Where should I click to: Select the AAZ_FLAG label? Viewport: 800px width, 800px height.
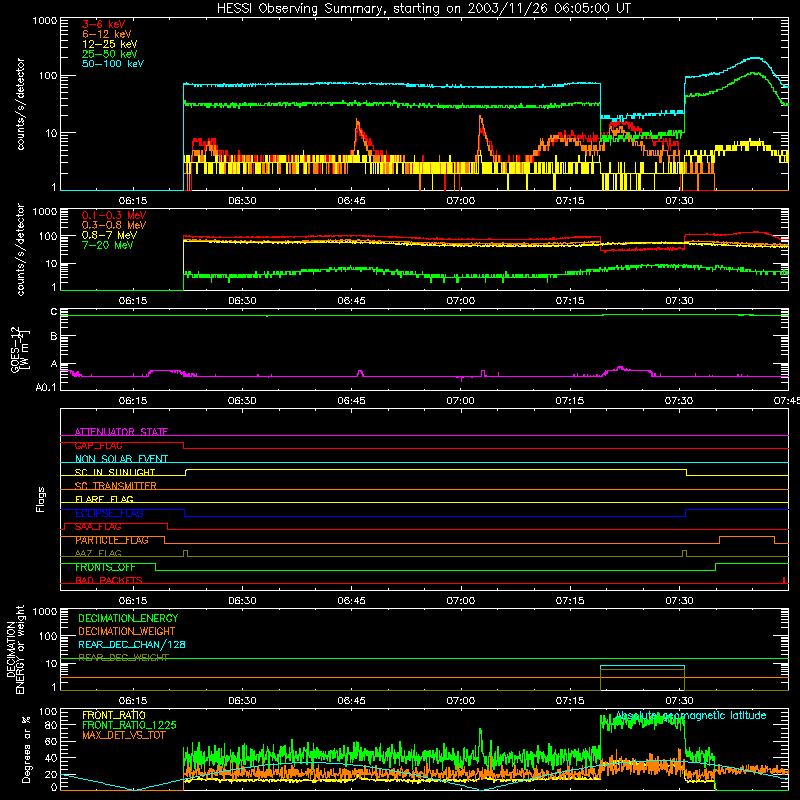98,553
